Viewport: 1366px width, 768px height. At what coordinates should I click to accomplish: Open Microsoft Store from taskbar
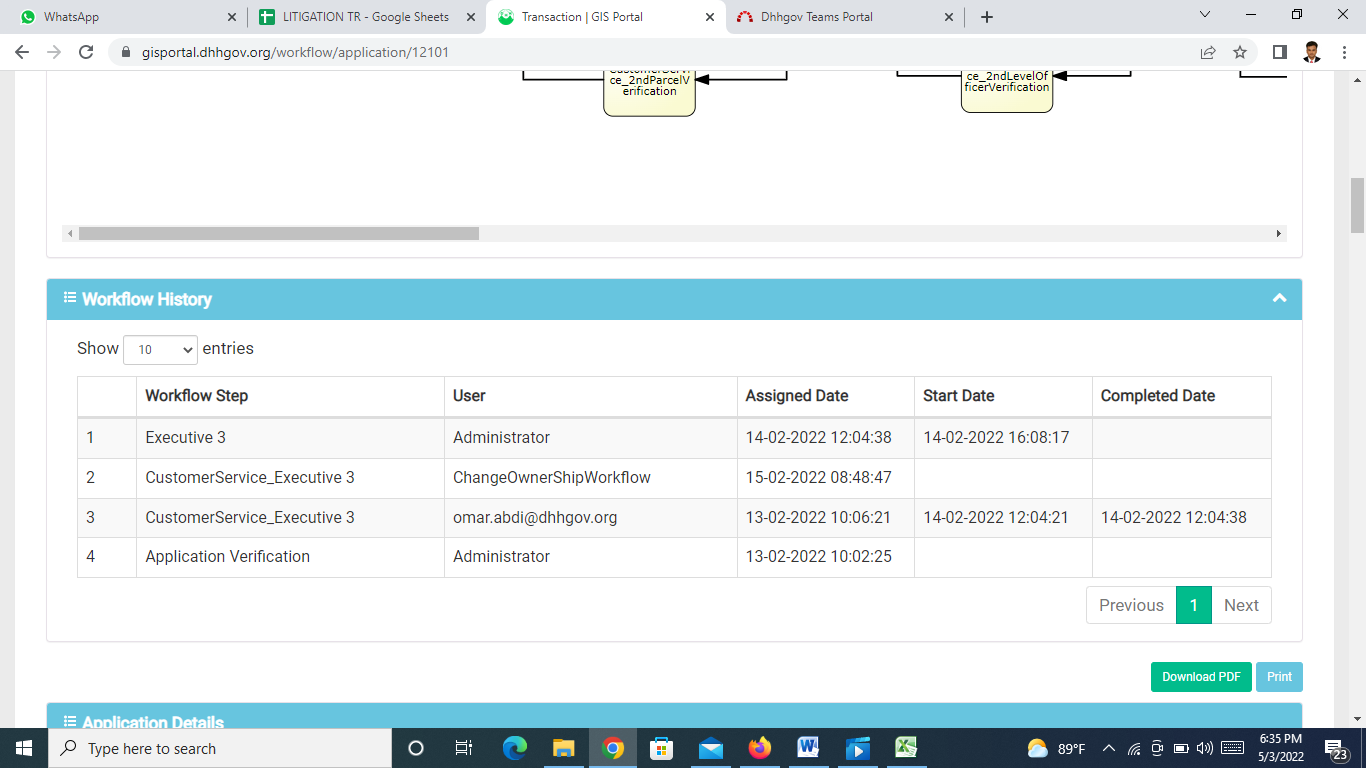[x=661, y=748]
